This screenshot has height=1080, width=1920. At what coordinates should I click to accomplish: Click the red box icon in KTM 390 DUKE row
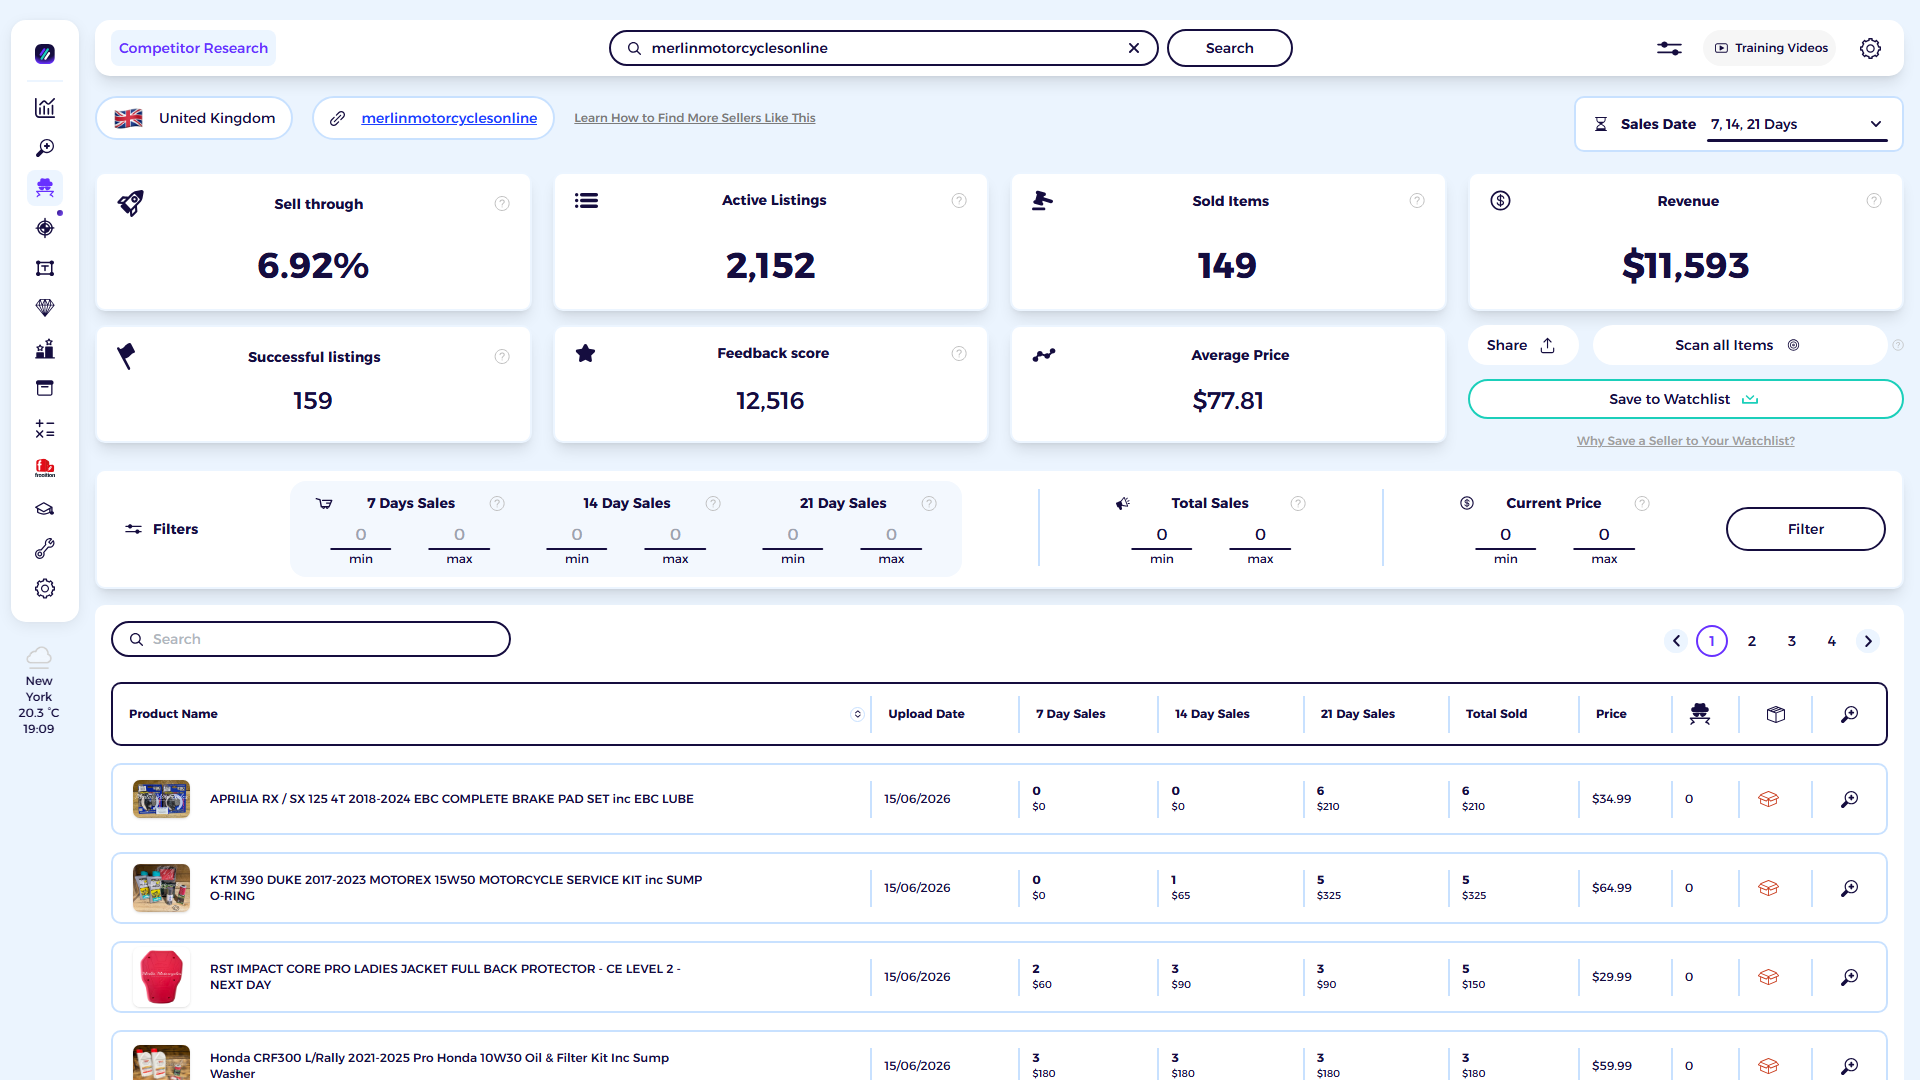(1768, 888)
